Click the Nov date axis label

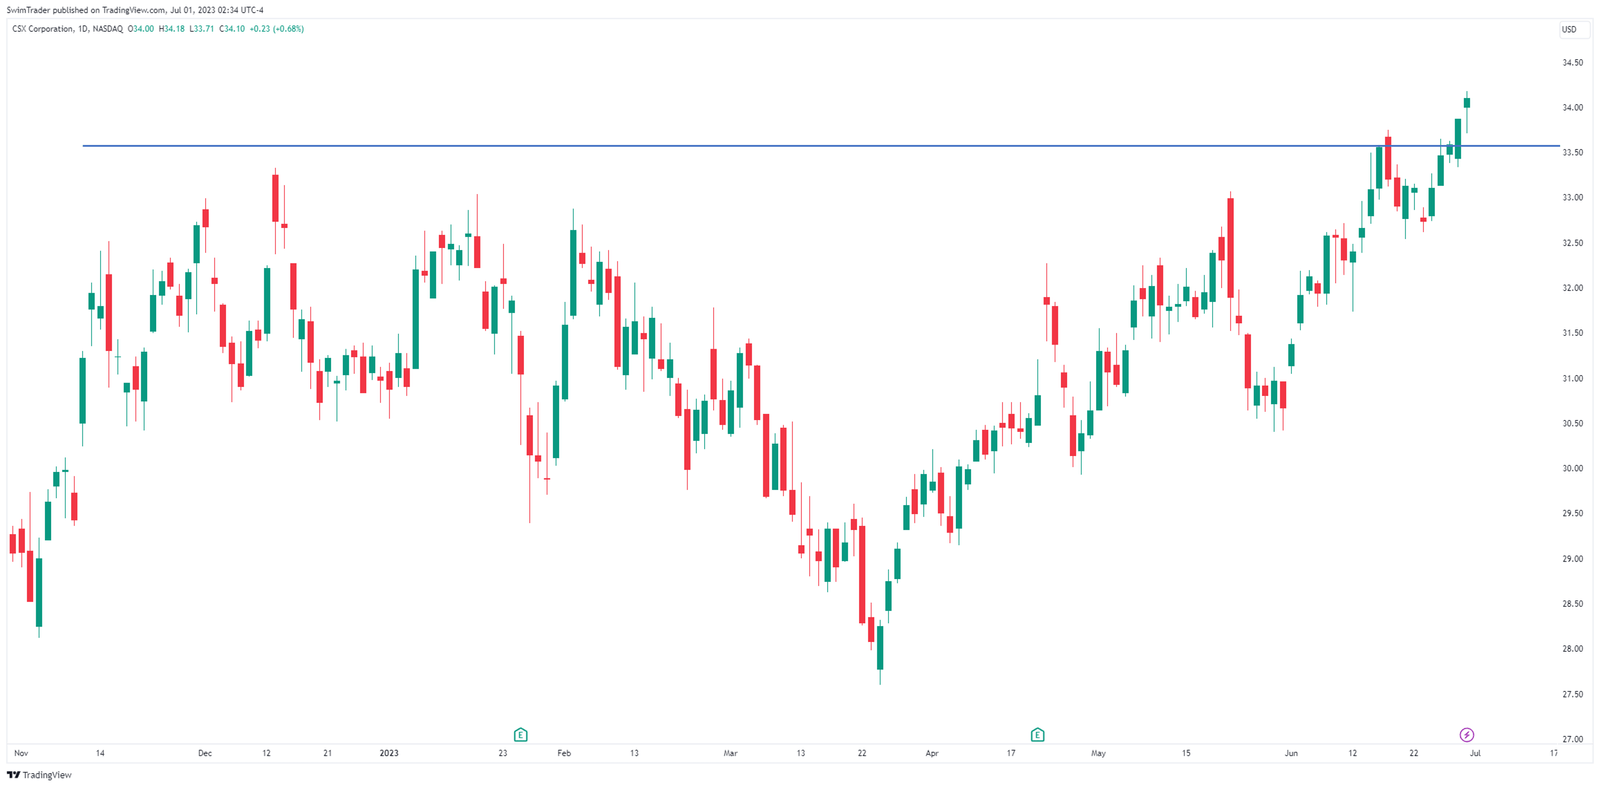coord(21,753)
